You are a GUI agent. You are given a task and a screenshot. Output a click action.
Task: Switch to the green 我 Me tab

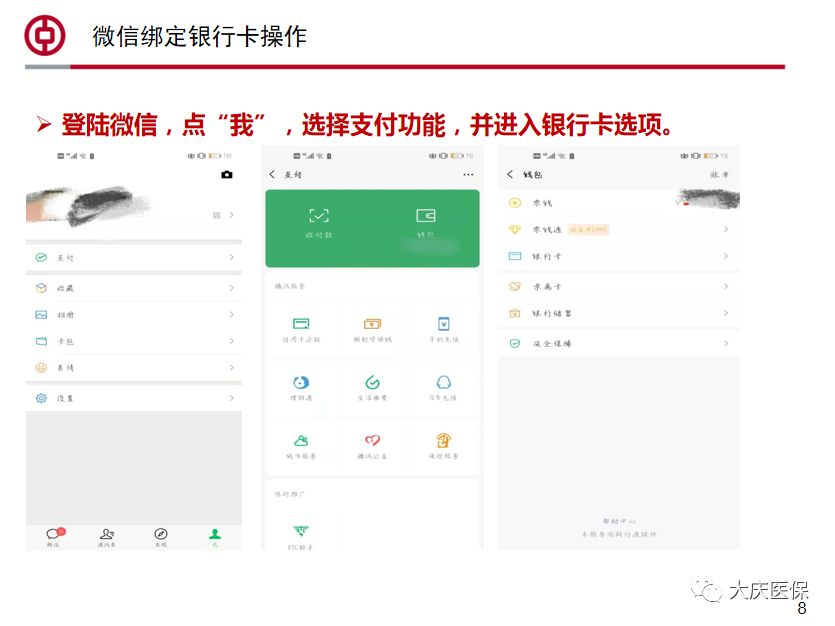[x=215, y=537]
